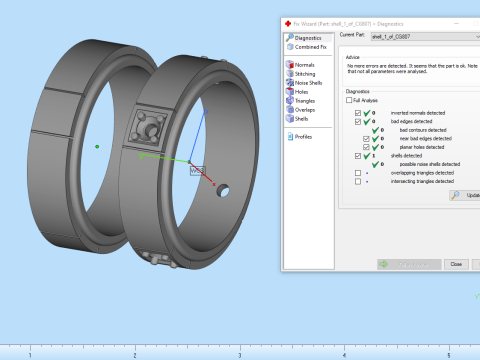This screenshot has width=480, height=360.
Task: Toggle shells detected checkbox
Action: [x=358, y=156]
